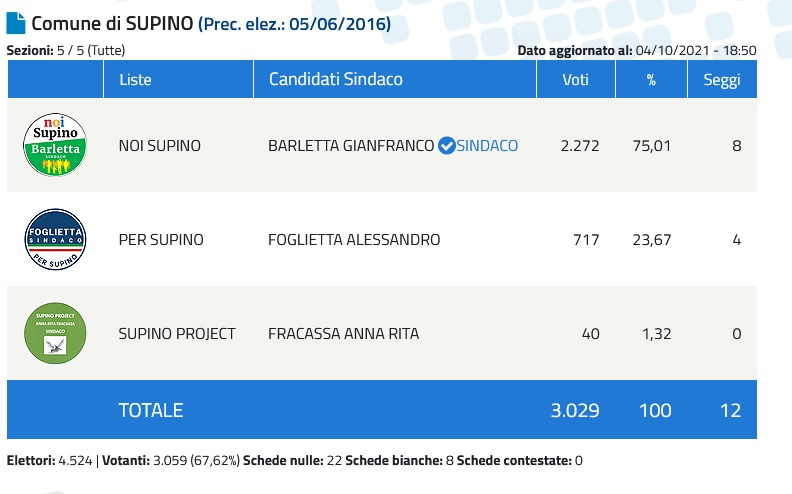Click the Foglietta Sindaco Per Supino logo
792x494 pixels.
click(x=55, y=240)
